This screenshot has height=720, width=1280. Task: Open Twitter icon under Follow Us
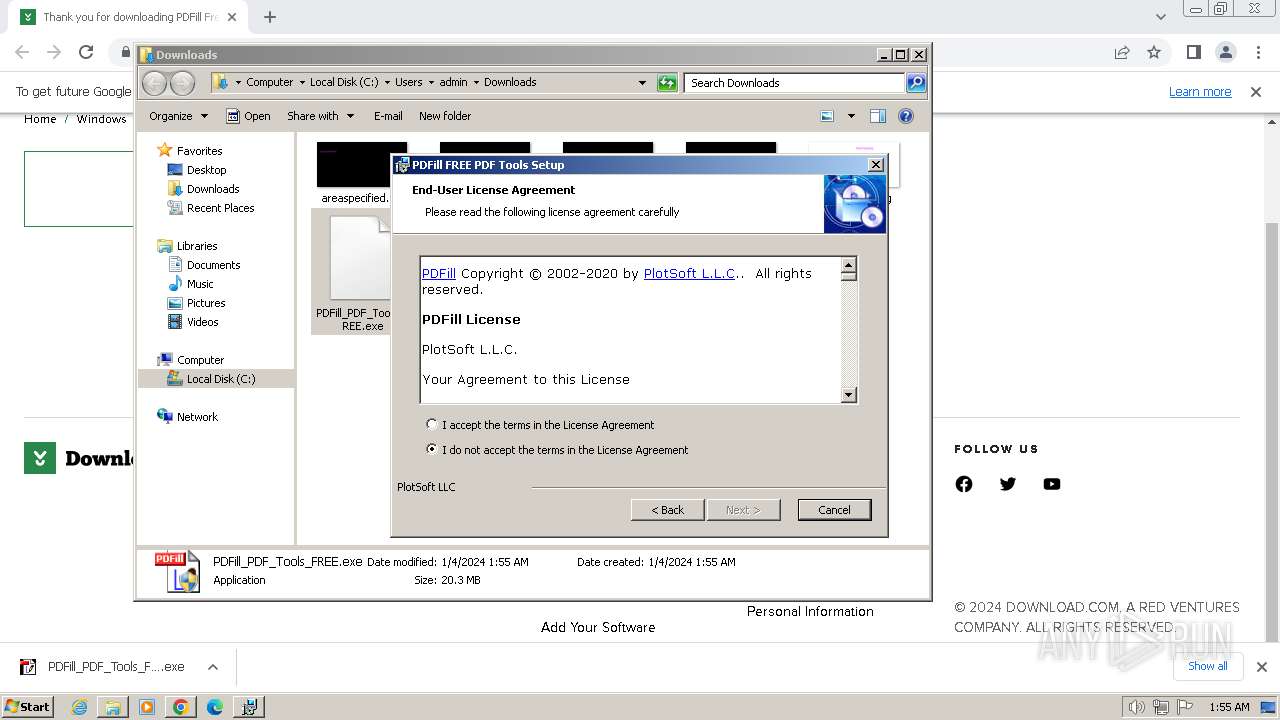pos(1008,484)
